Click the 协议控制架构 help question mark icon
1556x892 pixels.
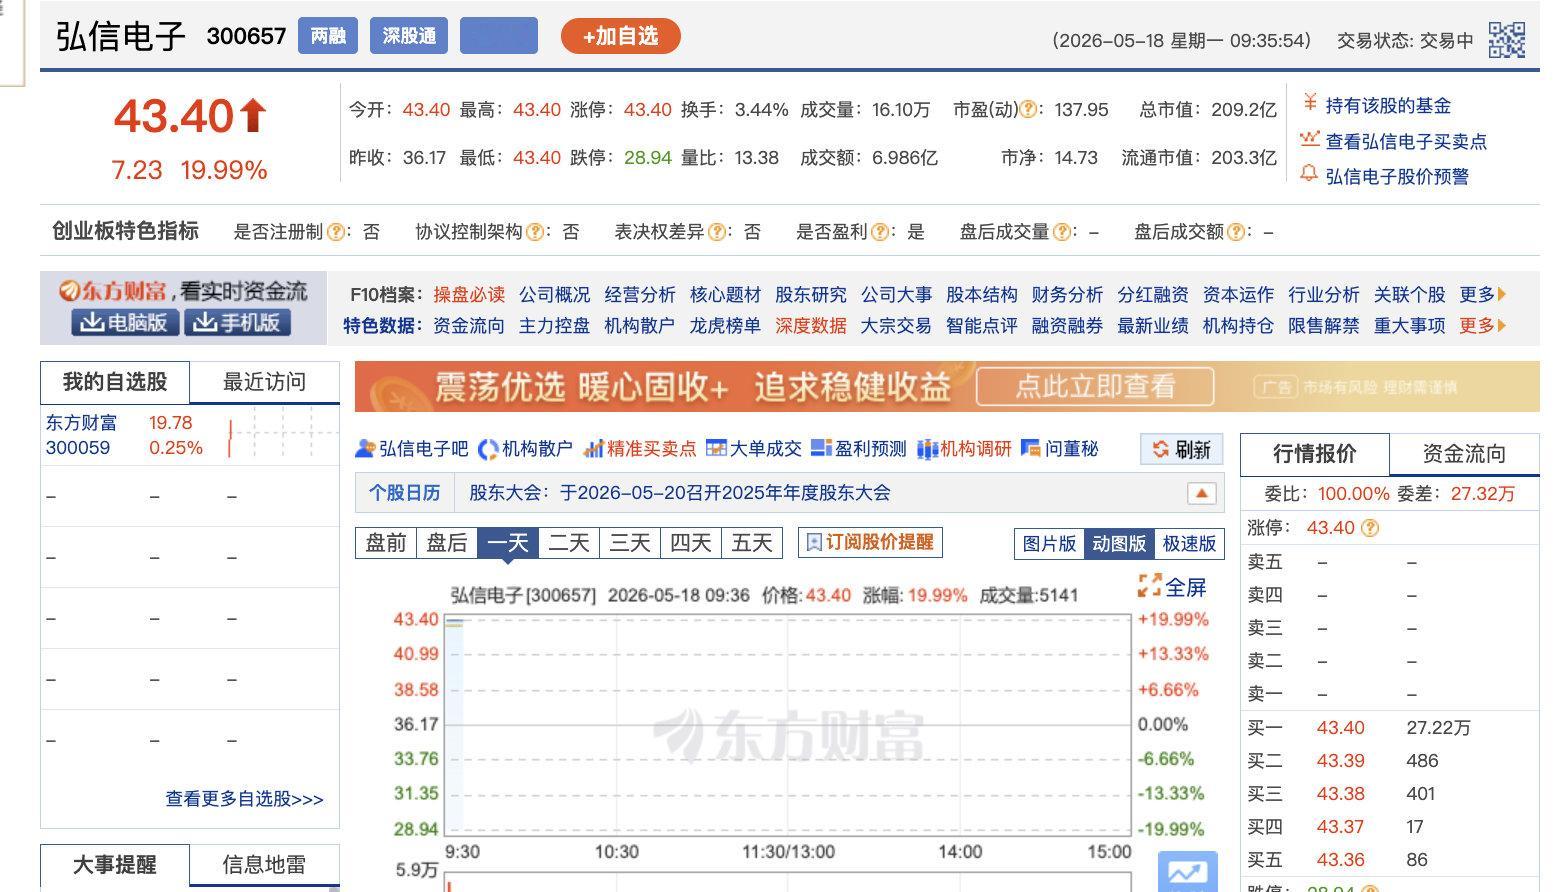(x=535, y=232)
